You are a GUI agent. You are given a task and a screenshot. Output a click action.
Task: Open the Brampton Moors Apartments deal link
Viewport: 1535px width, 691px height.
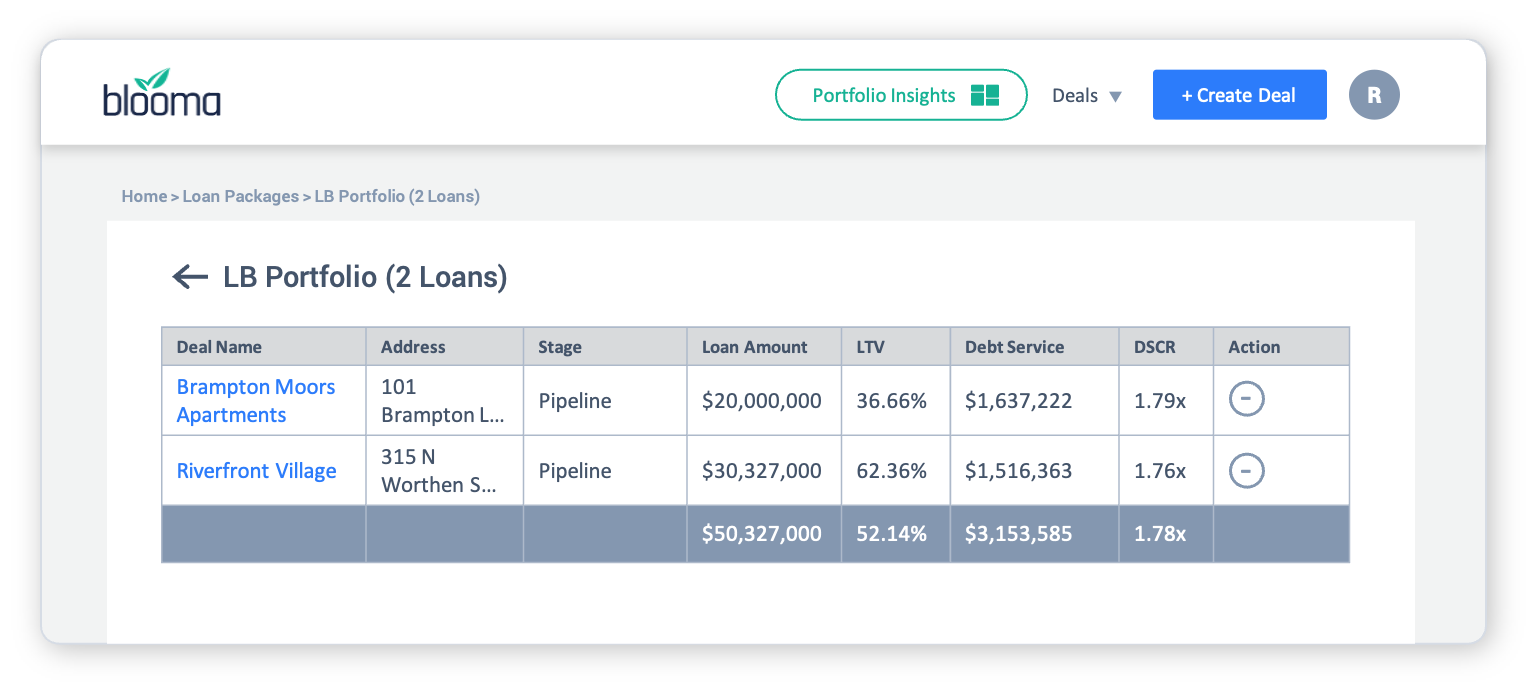pos(256,399)
